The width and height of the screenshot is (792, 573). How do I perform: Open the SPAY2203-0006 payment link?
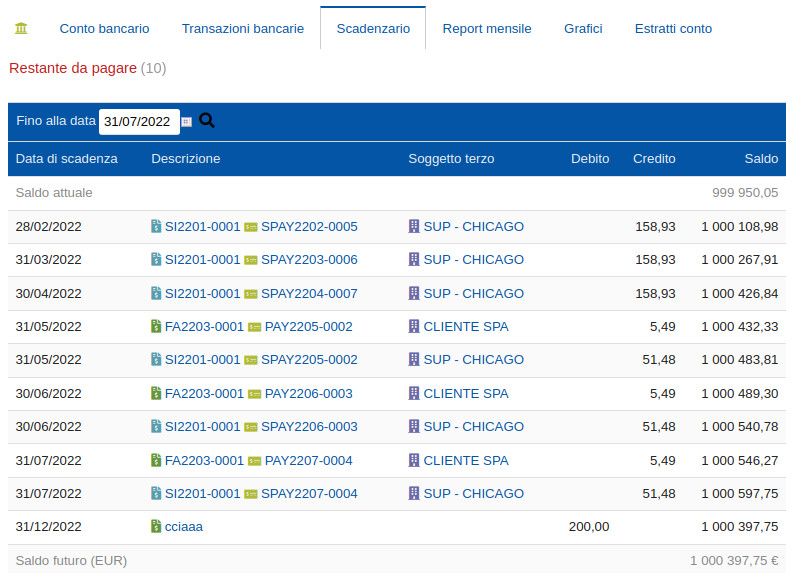[x=309, y=260]
